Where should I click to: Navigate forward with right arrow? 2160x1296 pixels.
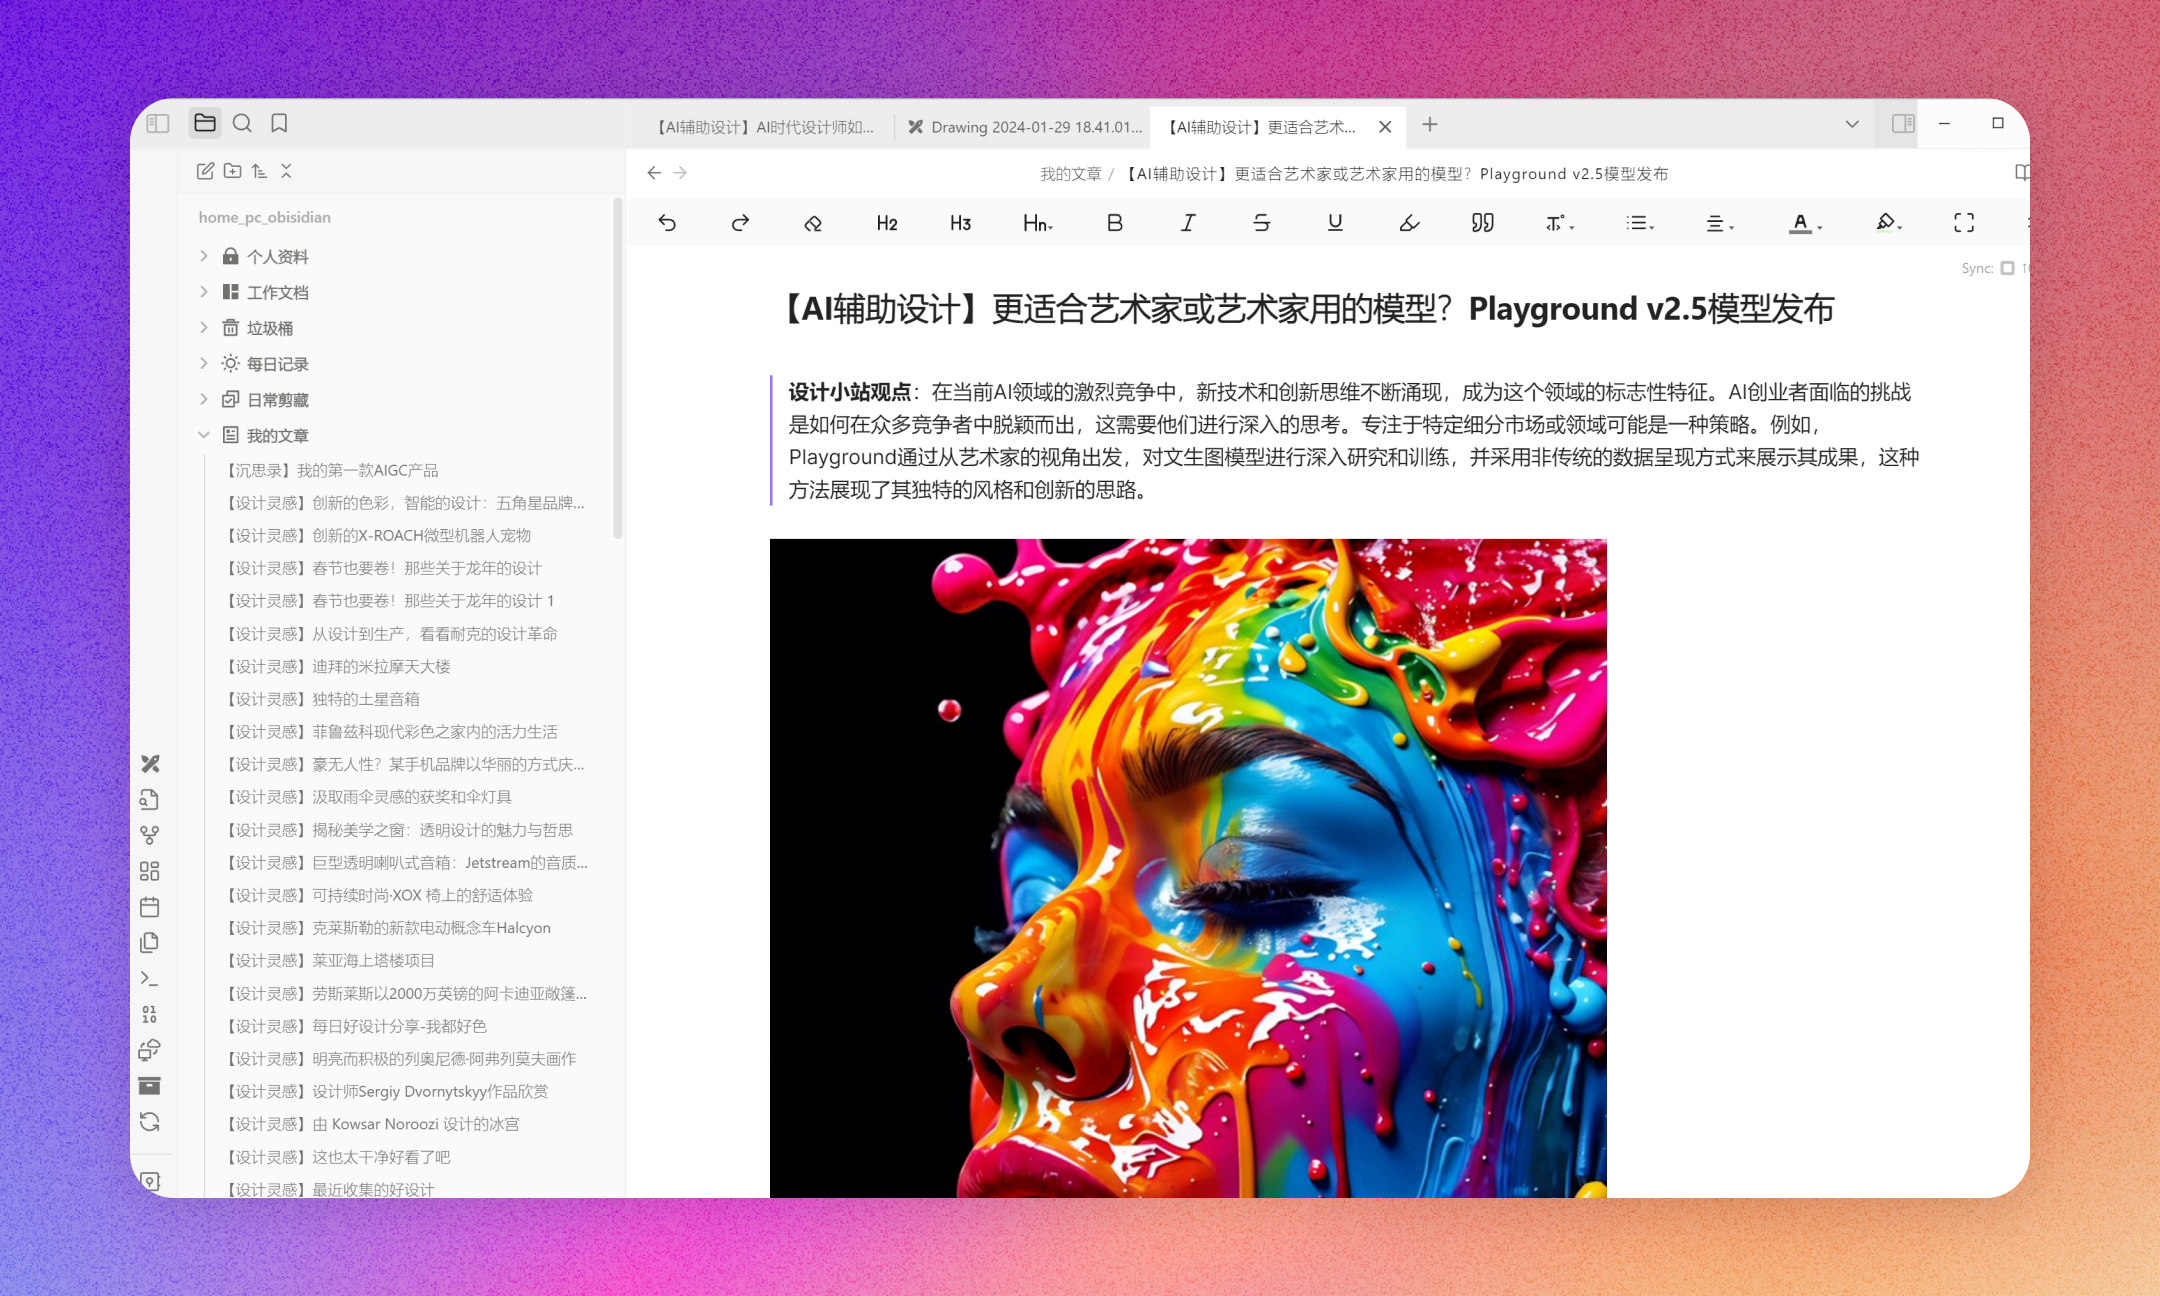(681, 173)
